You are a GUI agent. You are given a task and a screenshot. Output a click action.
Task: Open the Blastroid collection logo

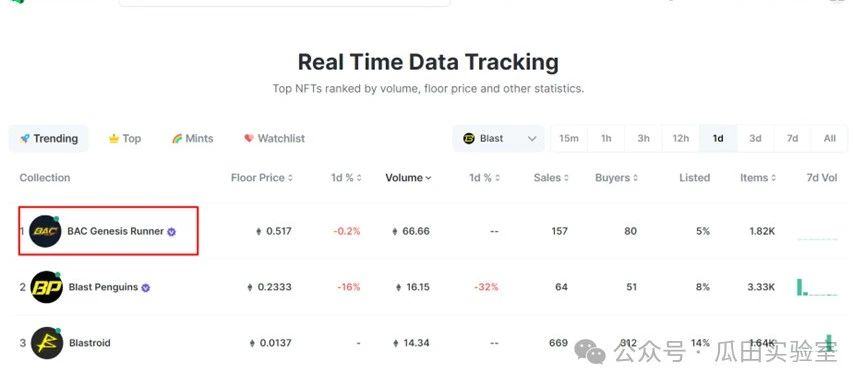click(x=46, y=343)
